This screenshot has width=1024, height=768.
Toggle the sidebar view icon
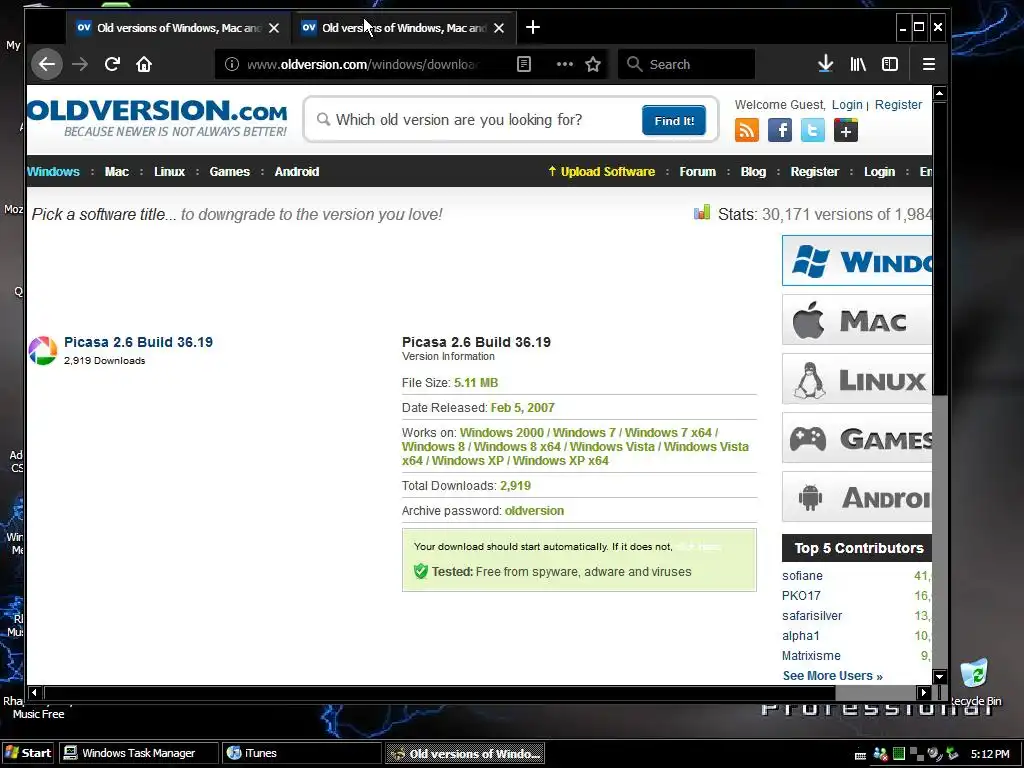(890, 64)
